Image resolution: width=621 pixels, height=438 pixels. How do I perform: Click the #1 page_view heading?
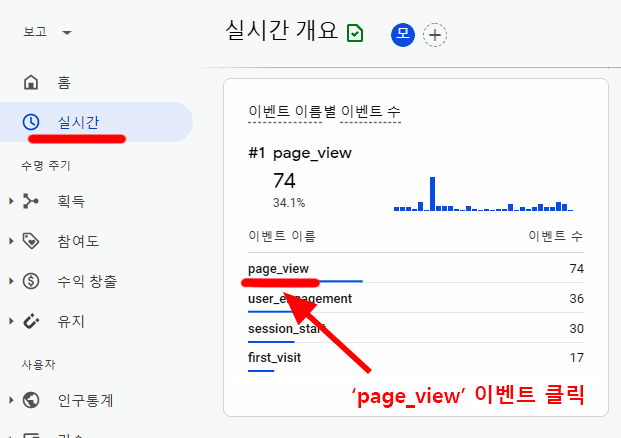pos(300,153)
